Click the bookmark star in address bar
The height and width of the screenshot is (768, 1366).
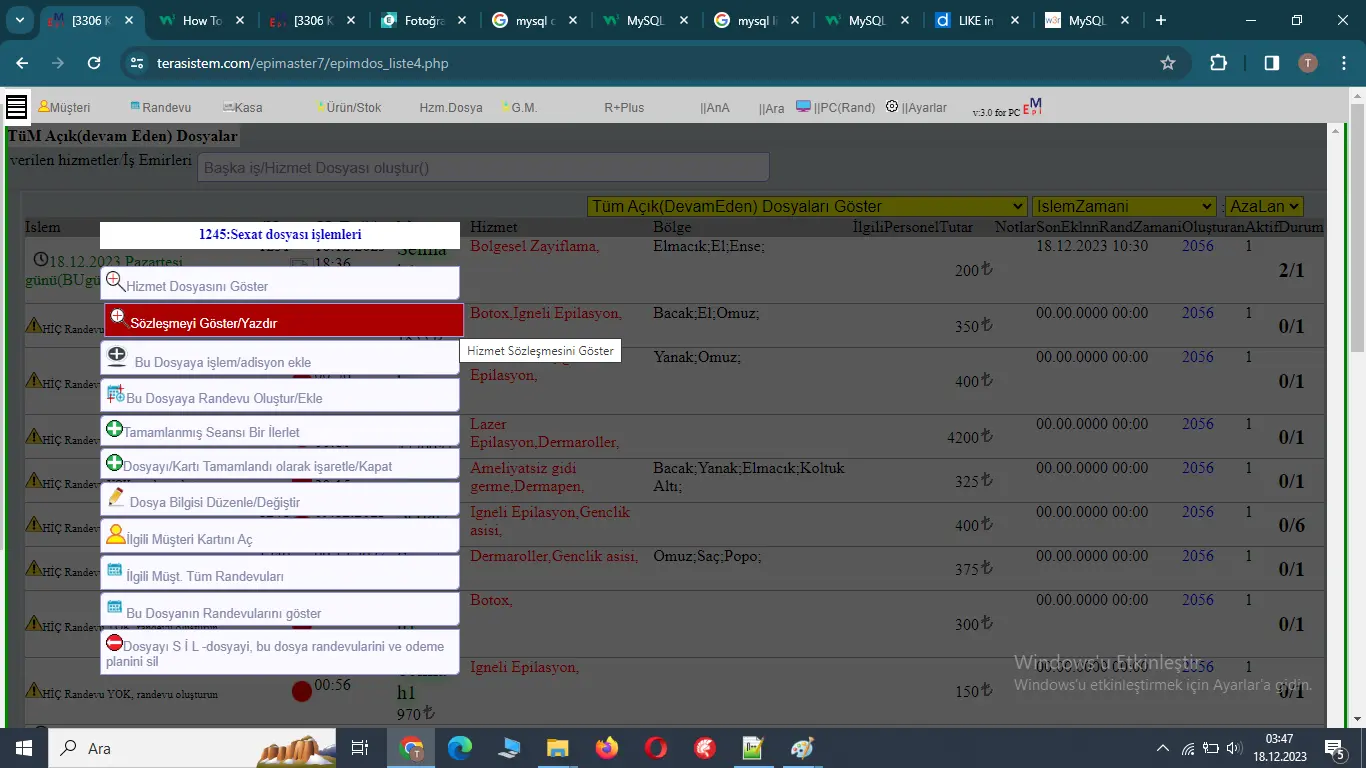click(1167, 63)
